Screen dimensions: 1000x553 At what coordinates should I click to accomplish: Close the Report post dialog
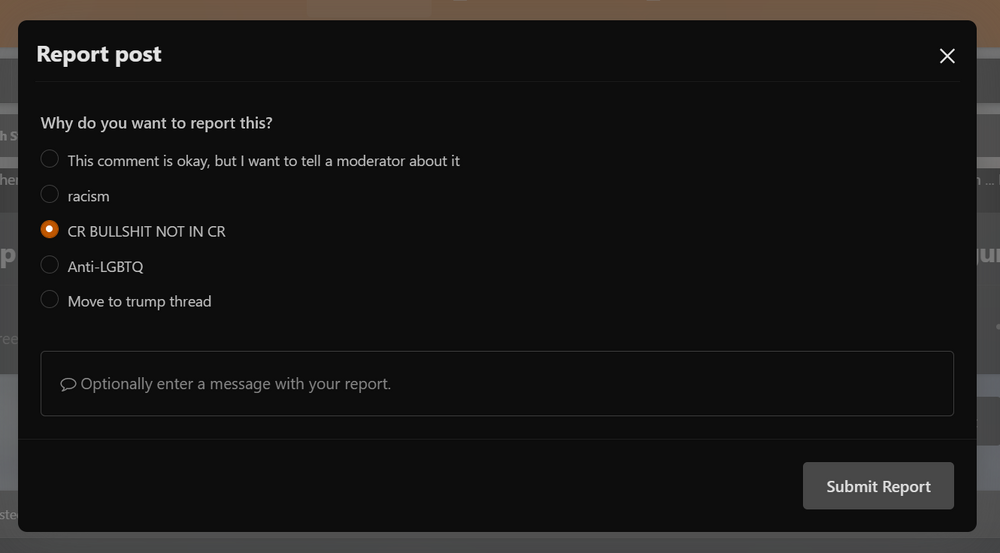[947, 56]
